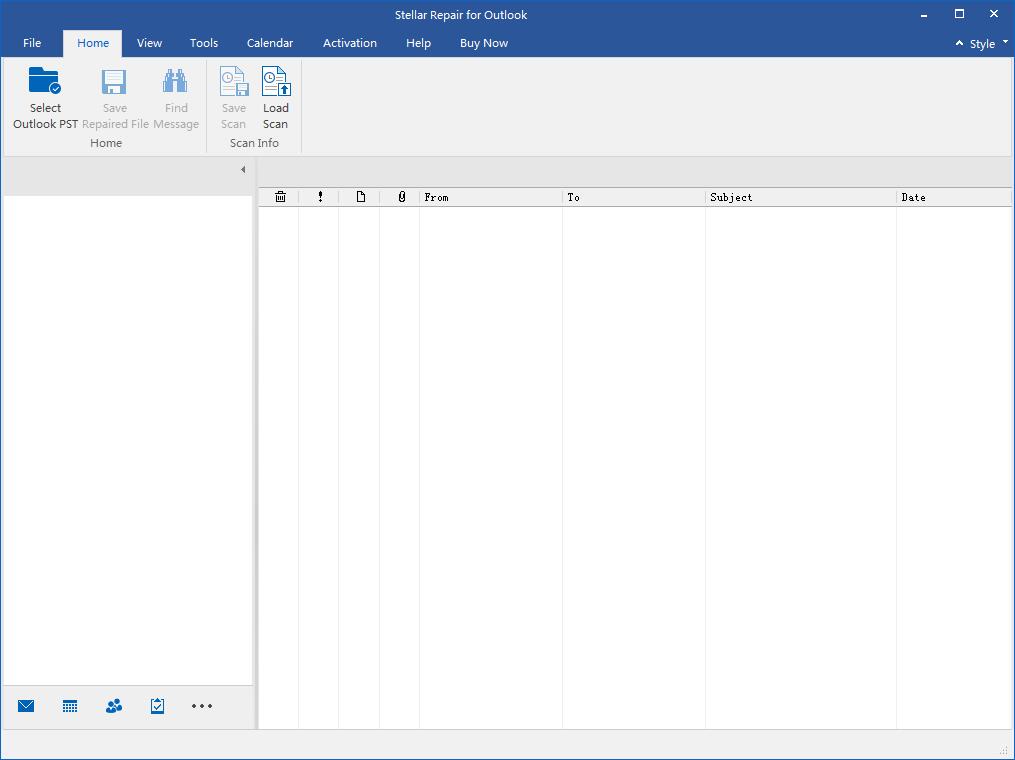The height and width of the screenshot is (760, 1015).
Task: Switch to the Home ribbon tab
Action: (93, 43)
